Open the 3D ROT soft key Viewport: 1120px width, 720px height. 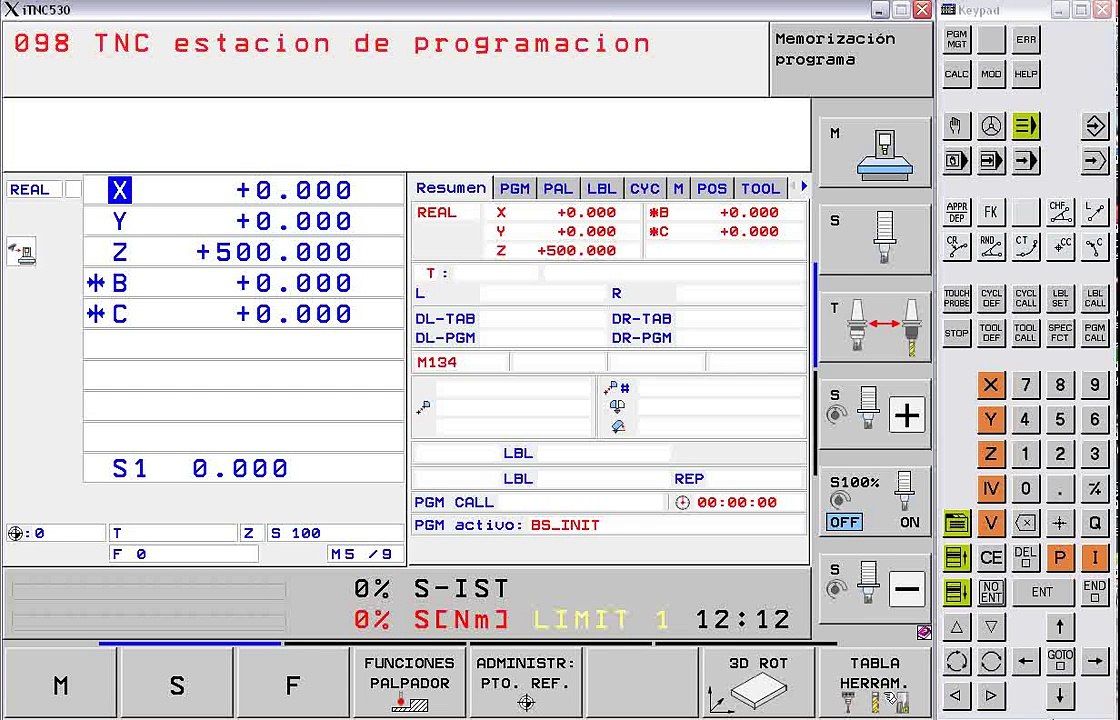coord(758,684)
